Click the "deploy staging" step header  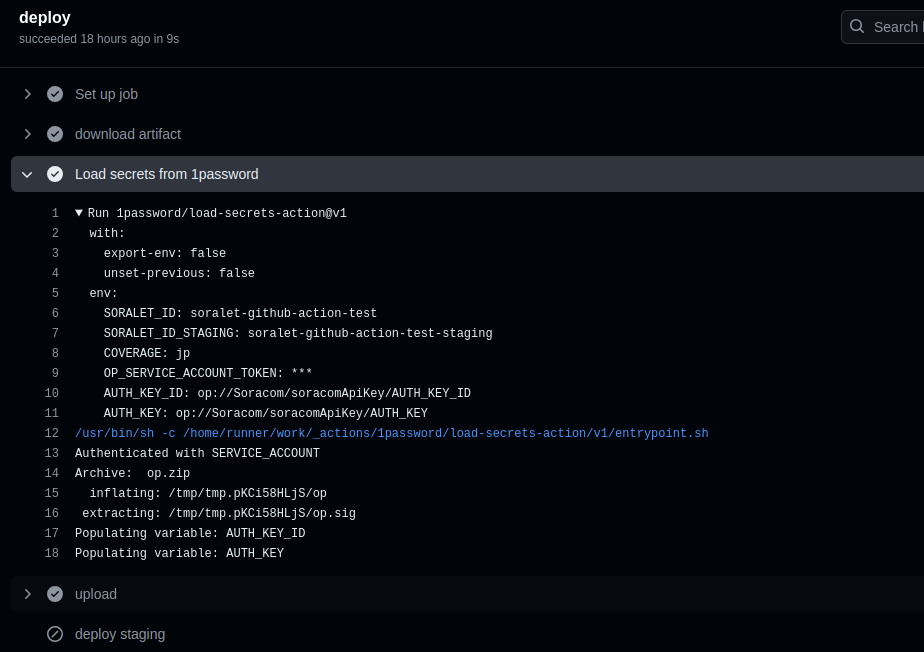point(120,634)
